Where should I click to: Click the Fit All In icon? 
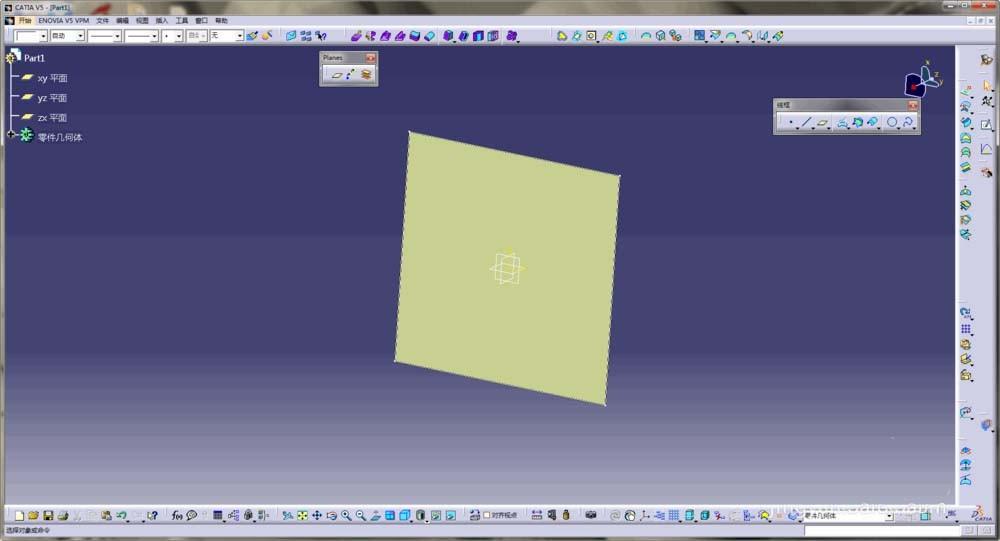[x=302, y=516]
